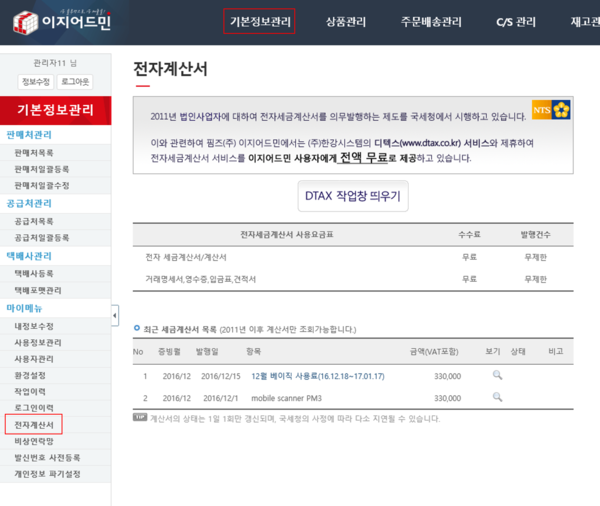Open 상품관리 top menu
600x506 pixels.
tap(346, 22)
